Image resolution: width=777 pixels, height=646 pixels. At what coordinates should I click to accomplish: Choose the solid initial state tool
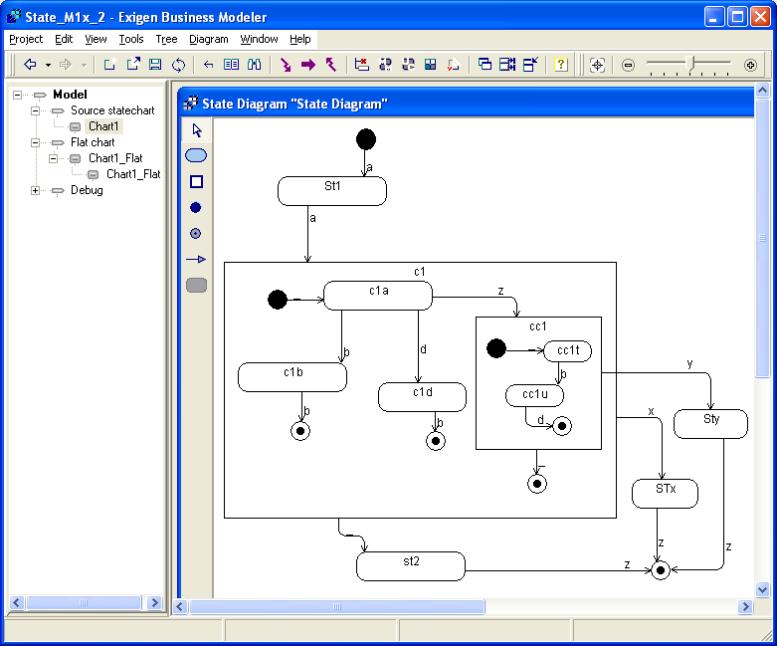[x=196, y=207]
